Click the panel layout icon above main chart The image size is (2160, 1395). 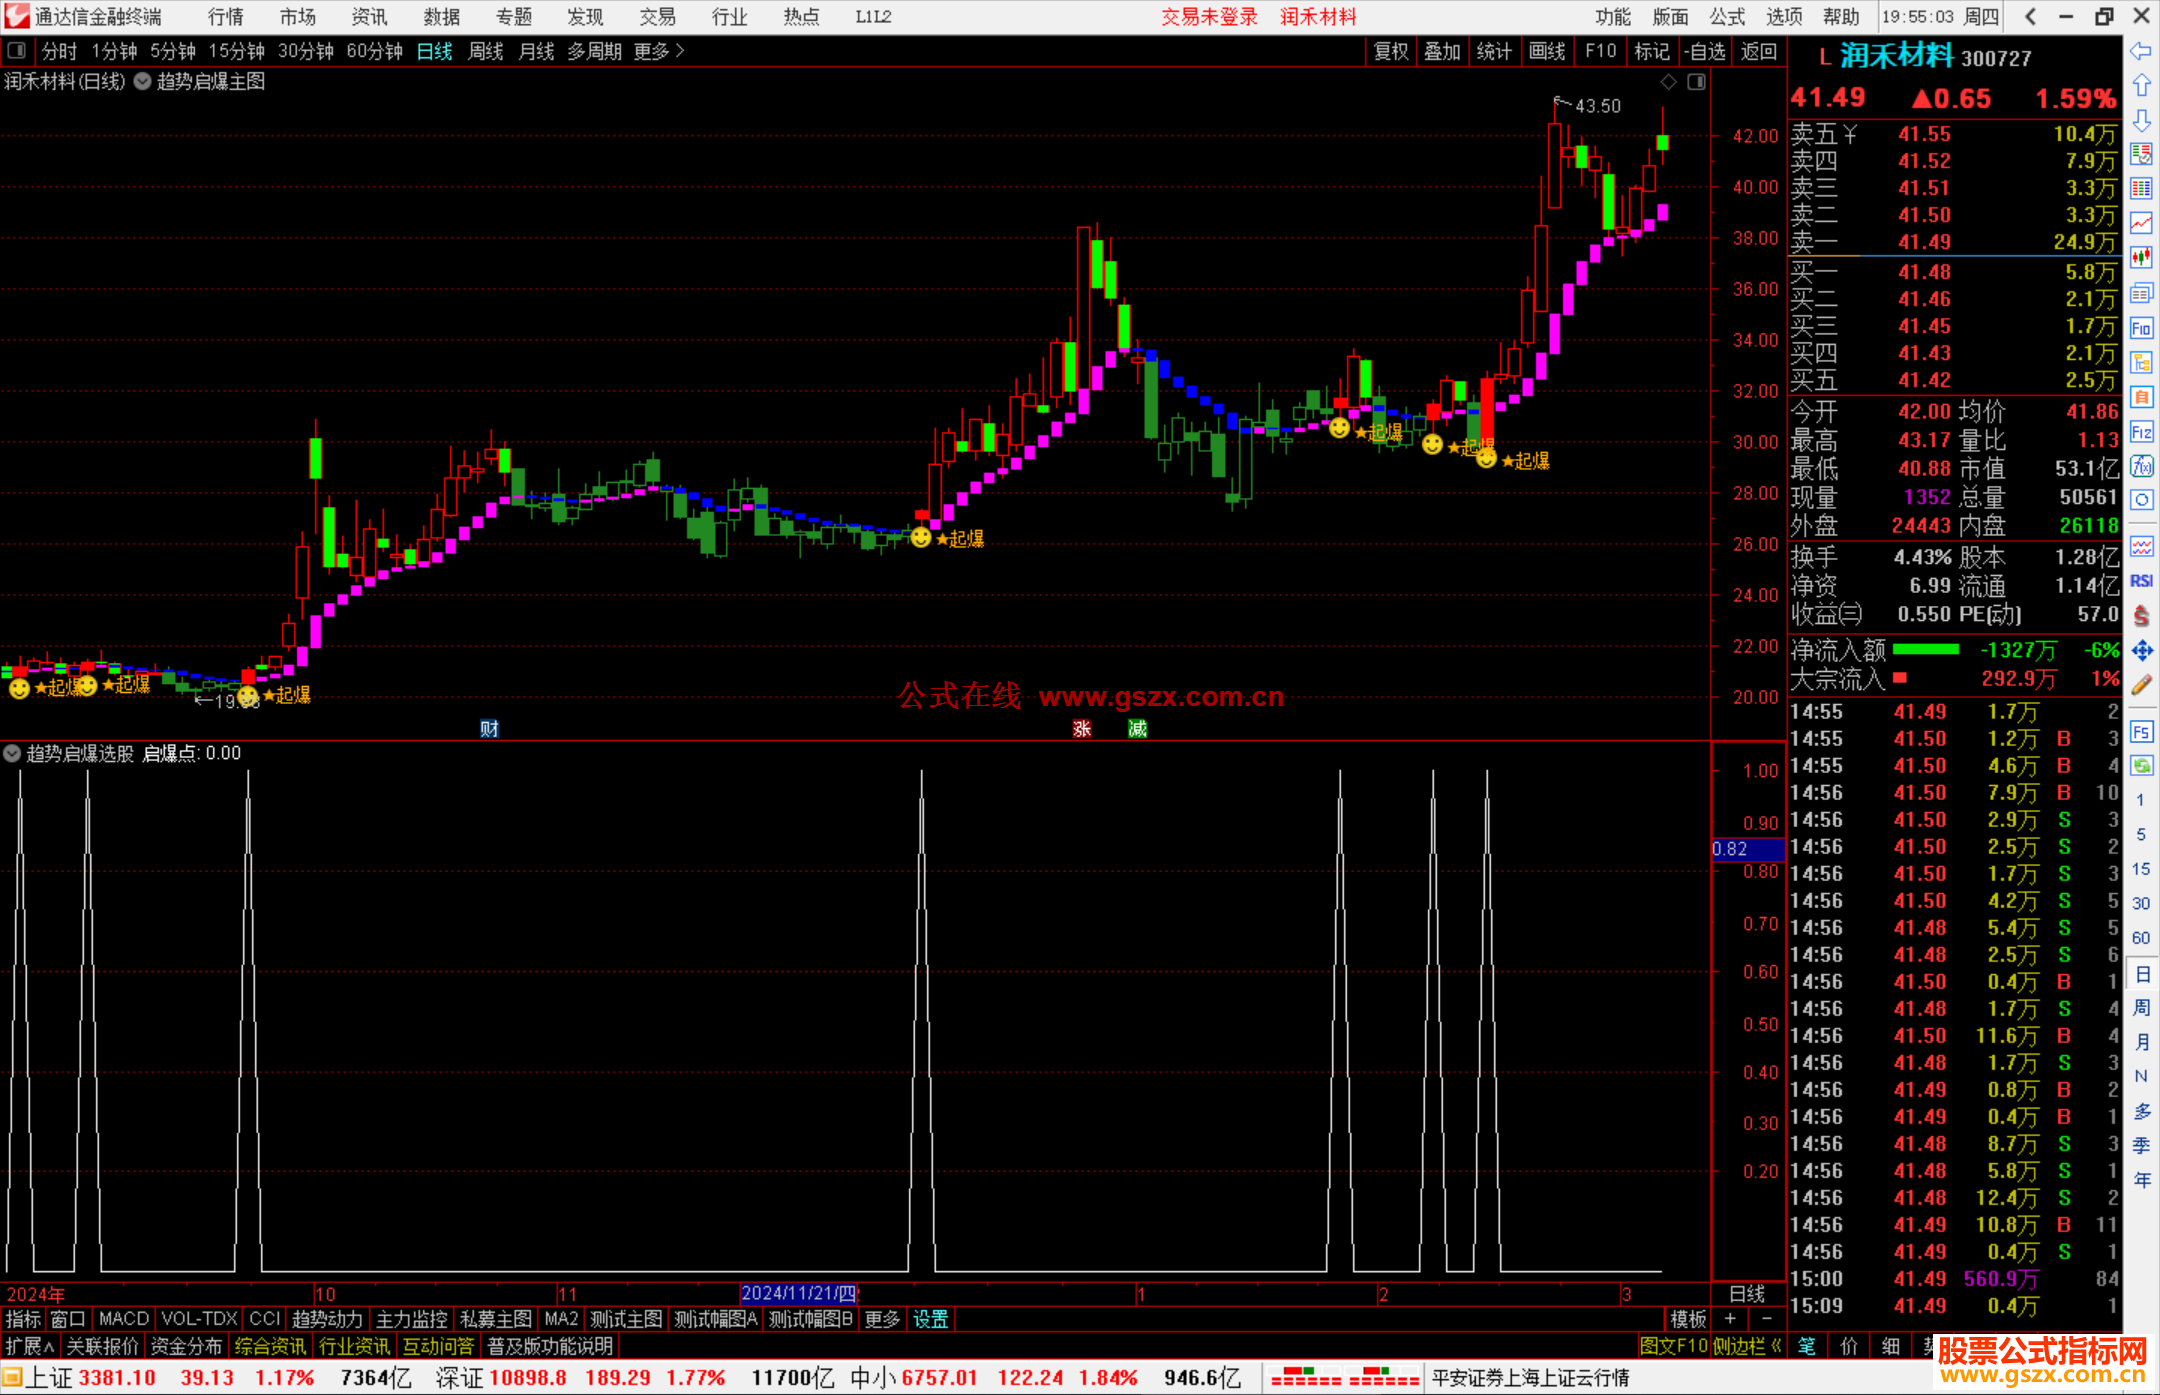(1696, 82)
